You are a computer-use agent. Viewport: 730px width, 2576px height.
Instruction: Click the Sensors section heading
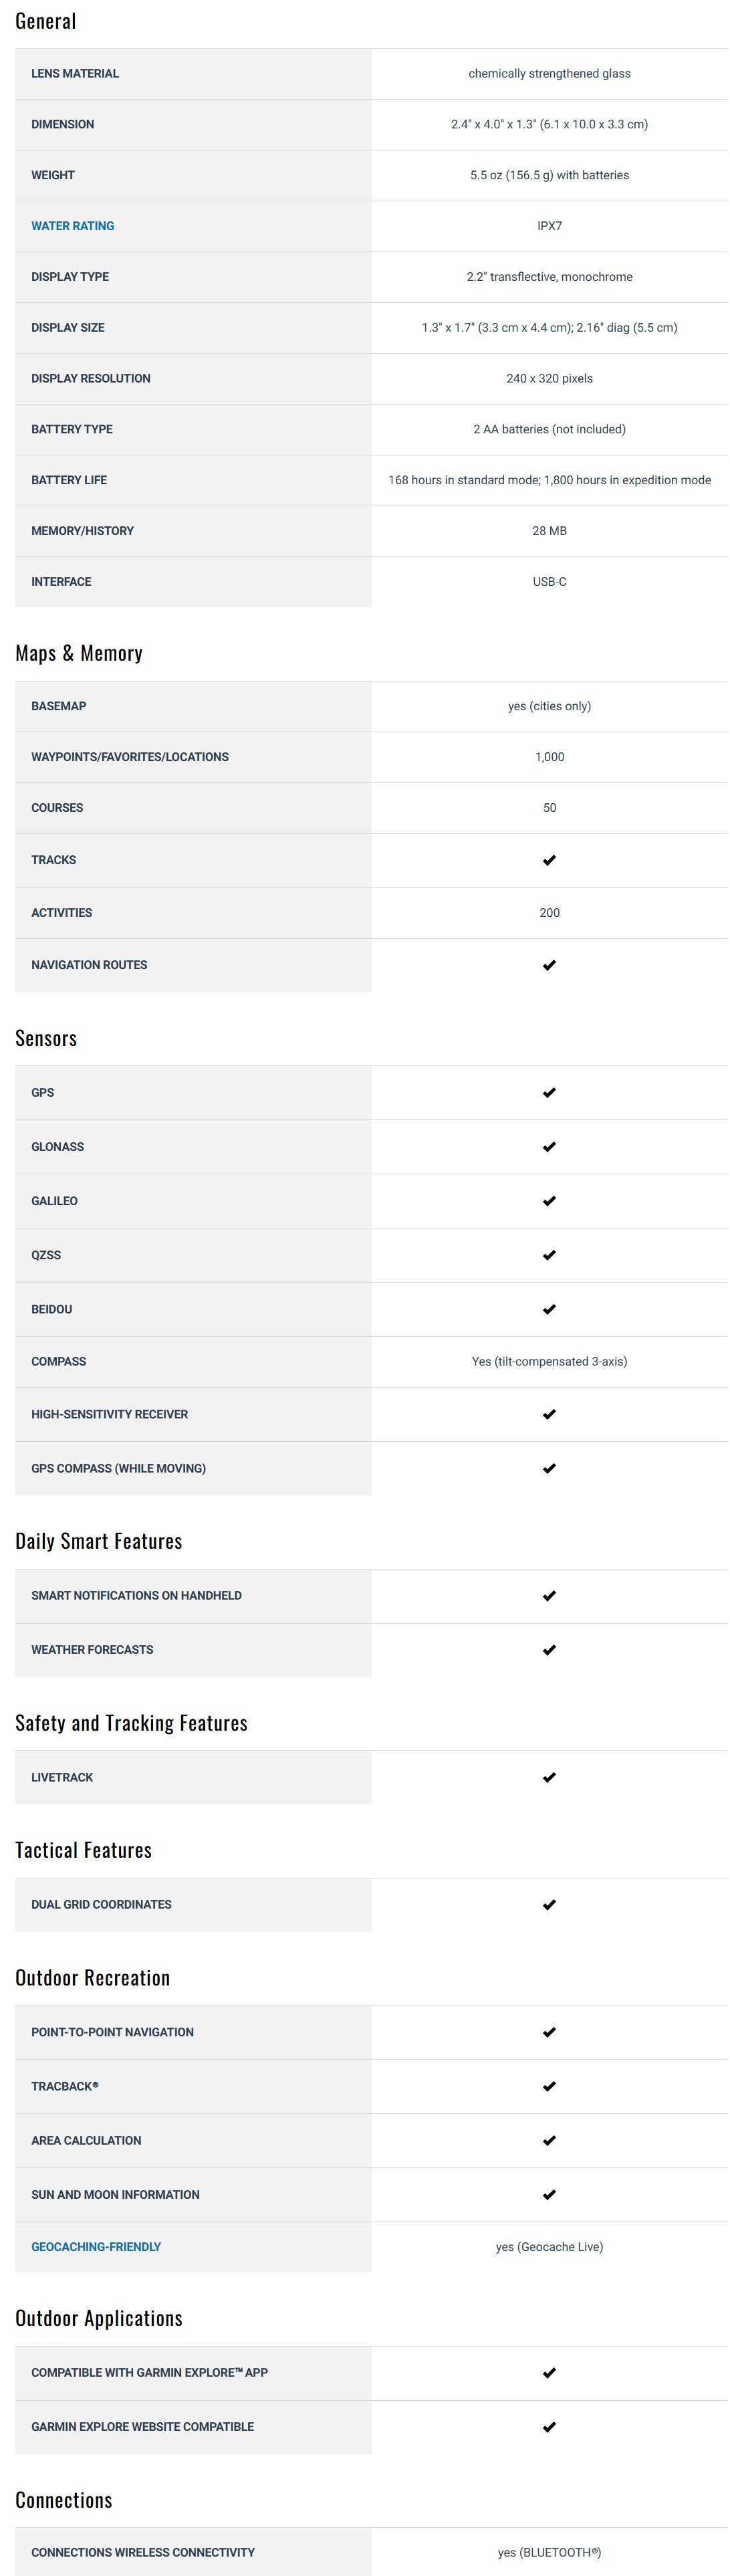pos(46,1038)
